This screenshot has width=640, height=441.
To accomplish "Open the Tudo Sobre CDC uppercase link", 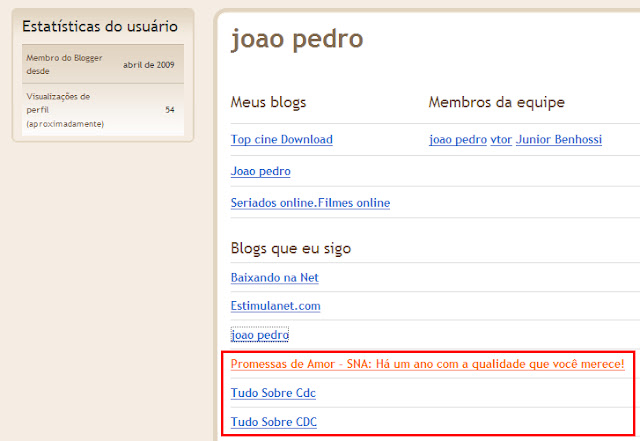I will click(273, 422).
